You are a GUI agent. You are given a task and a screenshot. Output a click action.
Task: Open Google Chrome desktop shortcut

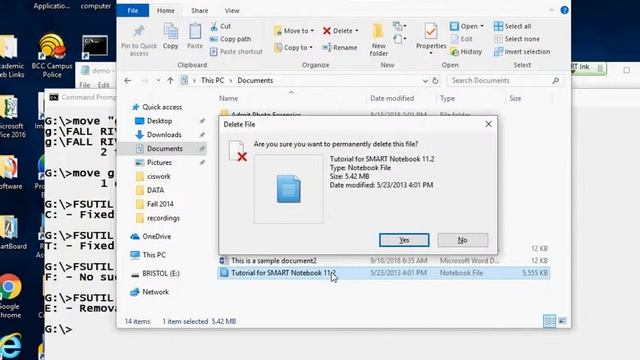10,296
